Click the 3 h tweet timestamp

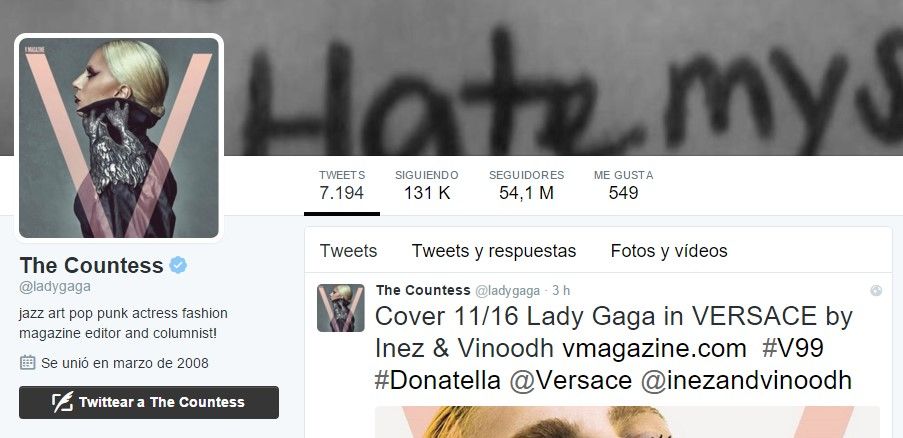coord(561,291)
